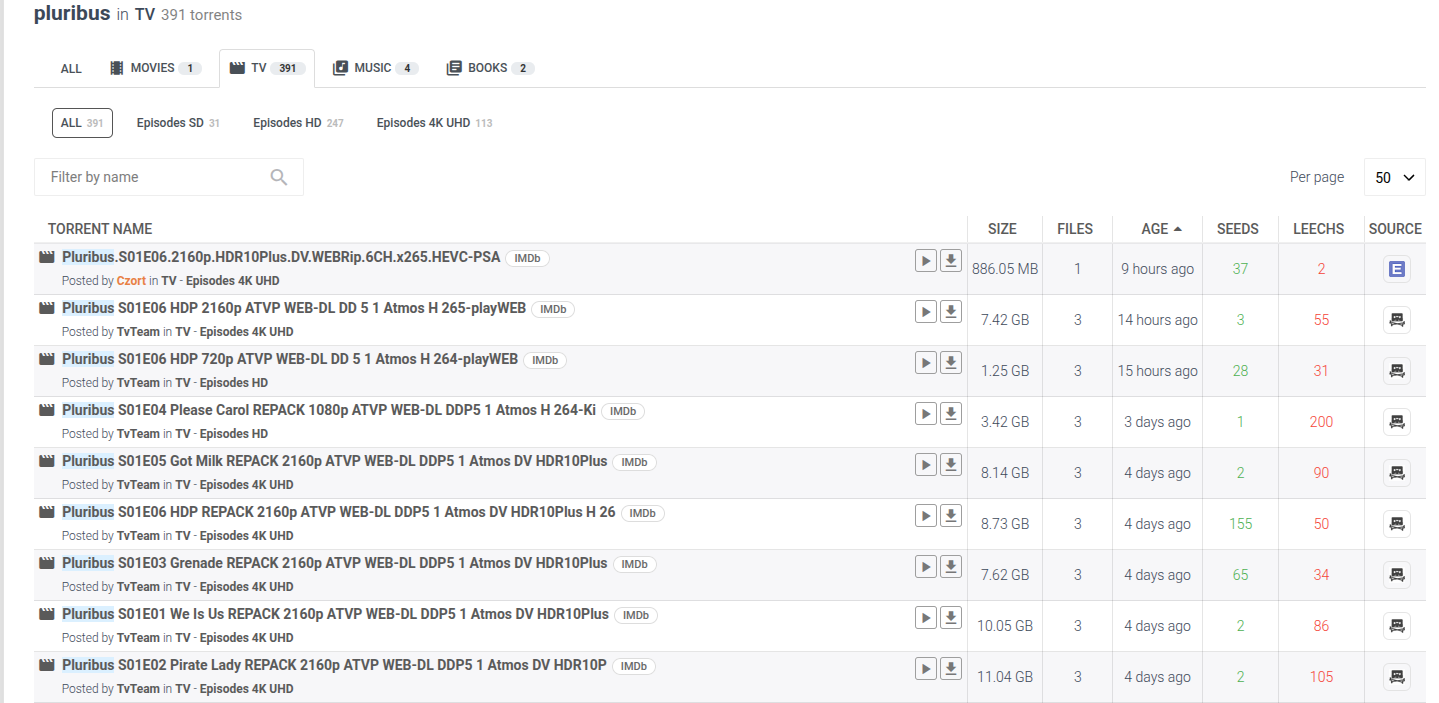Open the S01E01 We Is Us torrent link
The width and height of the screenshot is (1439, 703).
(335, 614)
